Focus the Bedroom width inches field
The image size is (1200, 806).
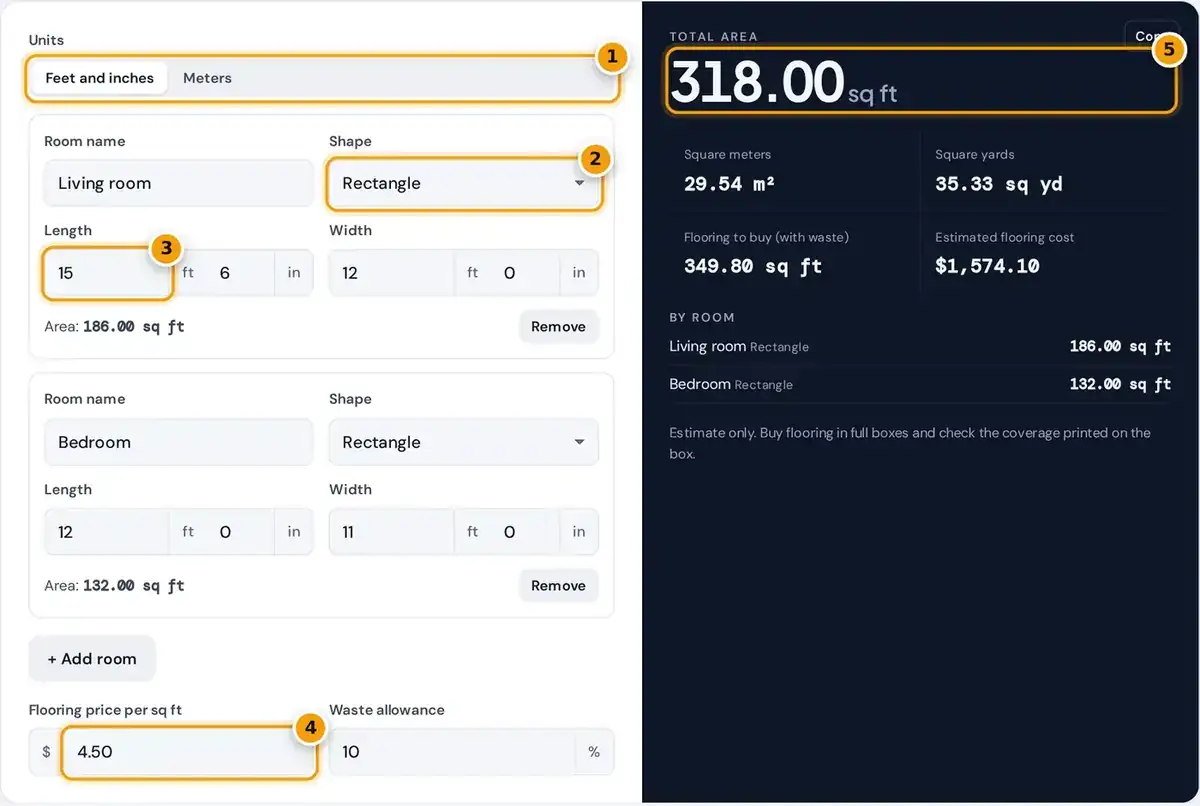525,532
